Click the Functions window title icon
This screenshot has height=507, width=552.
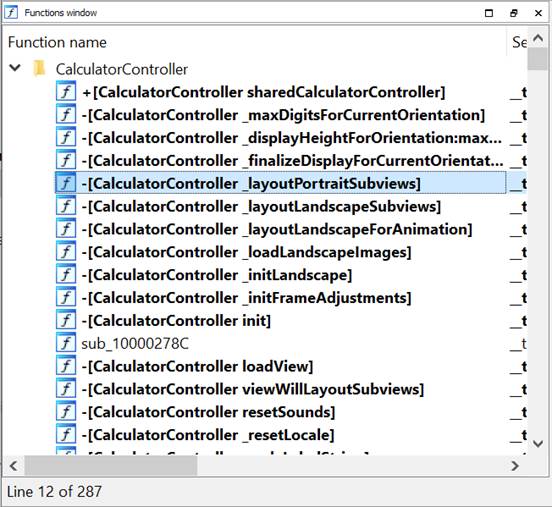[x=11, y=13]
